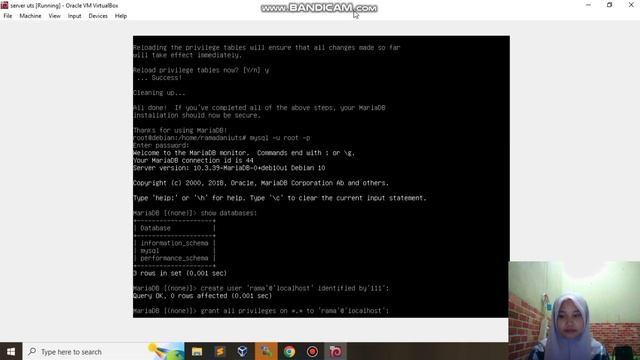Click the 'information_schema' database row
640x360 pixels.
click(x=174, y=243)
